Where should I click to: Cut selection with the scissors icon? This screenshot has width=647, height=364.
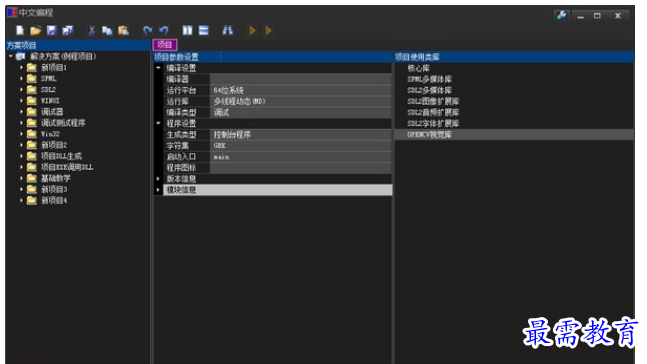pyautogui.click(x=92, y=30)
